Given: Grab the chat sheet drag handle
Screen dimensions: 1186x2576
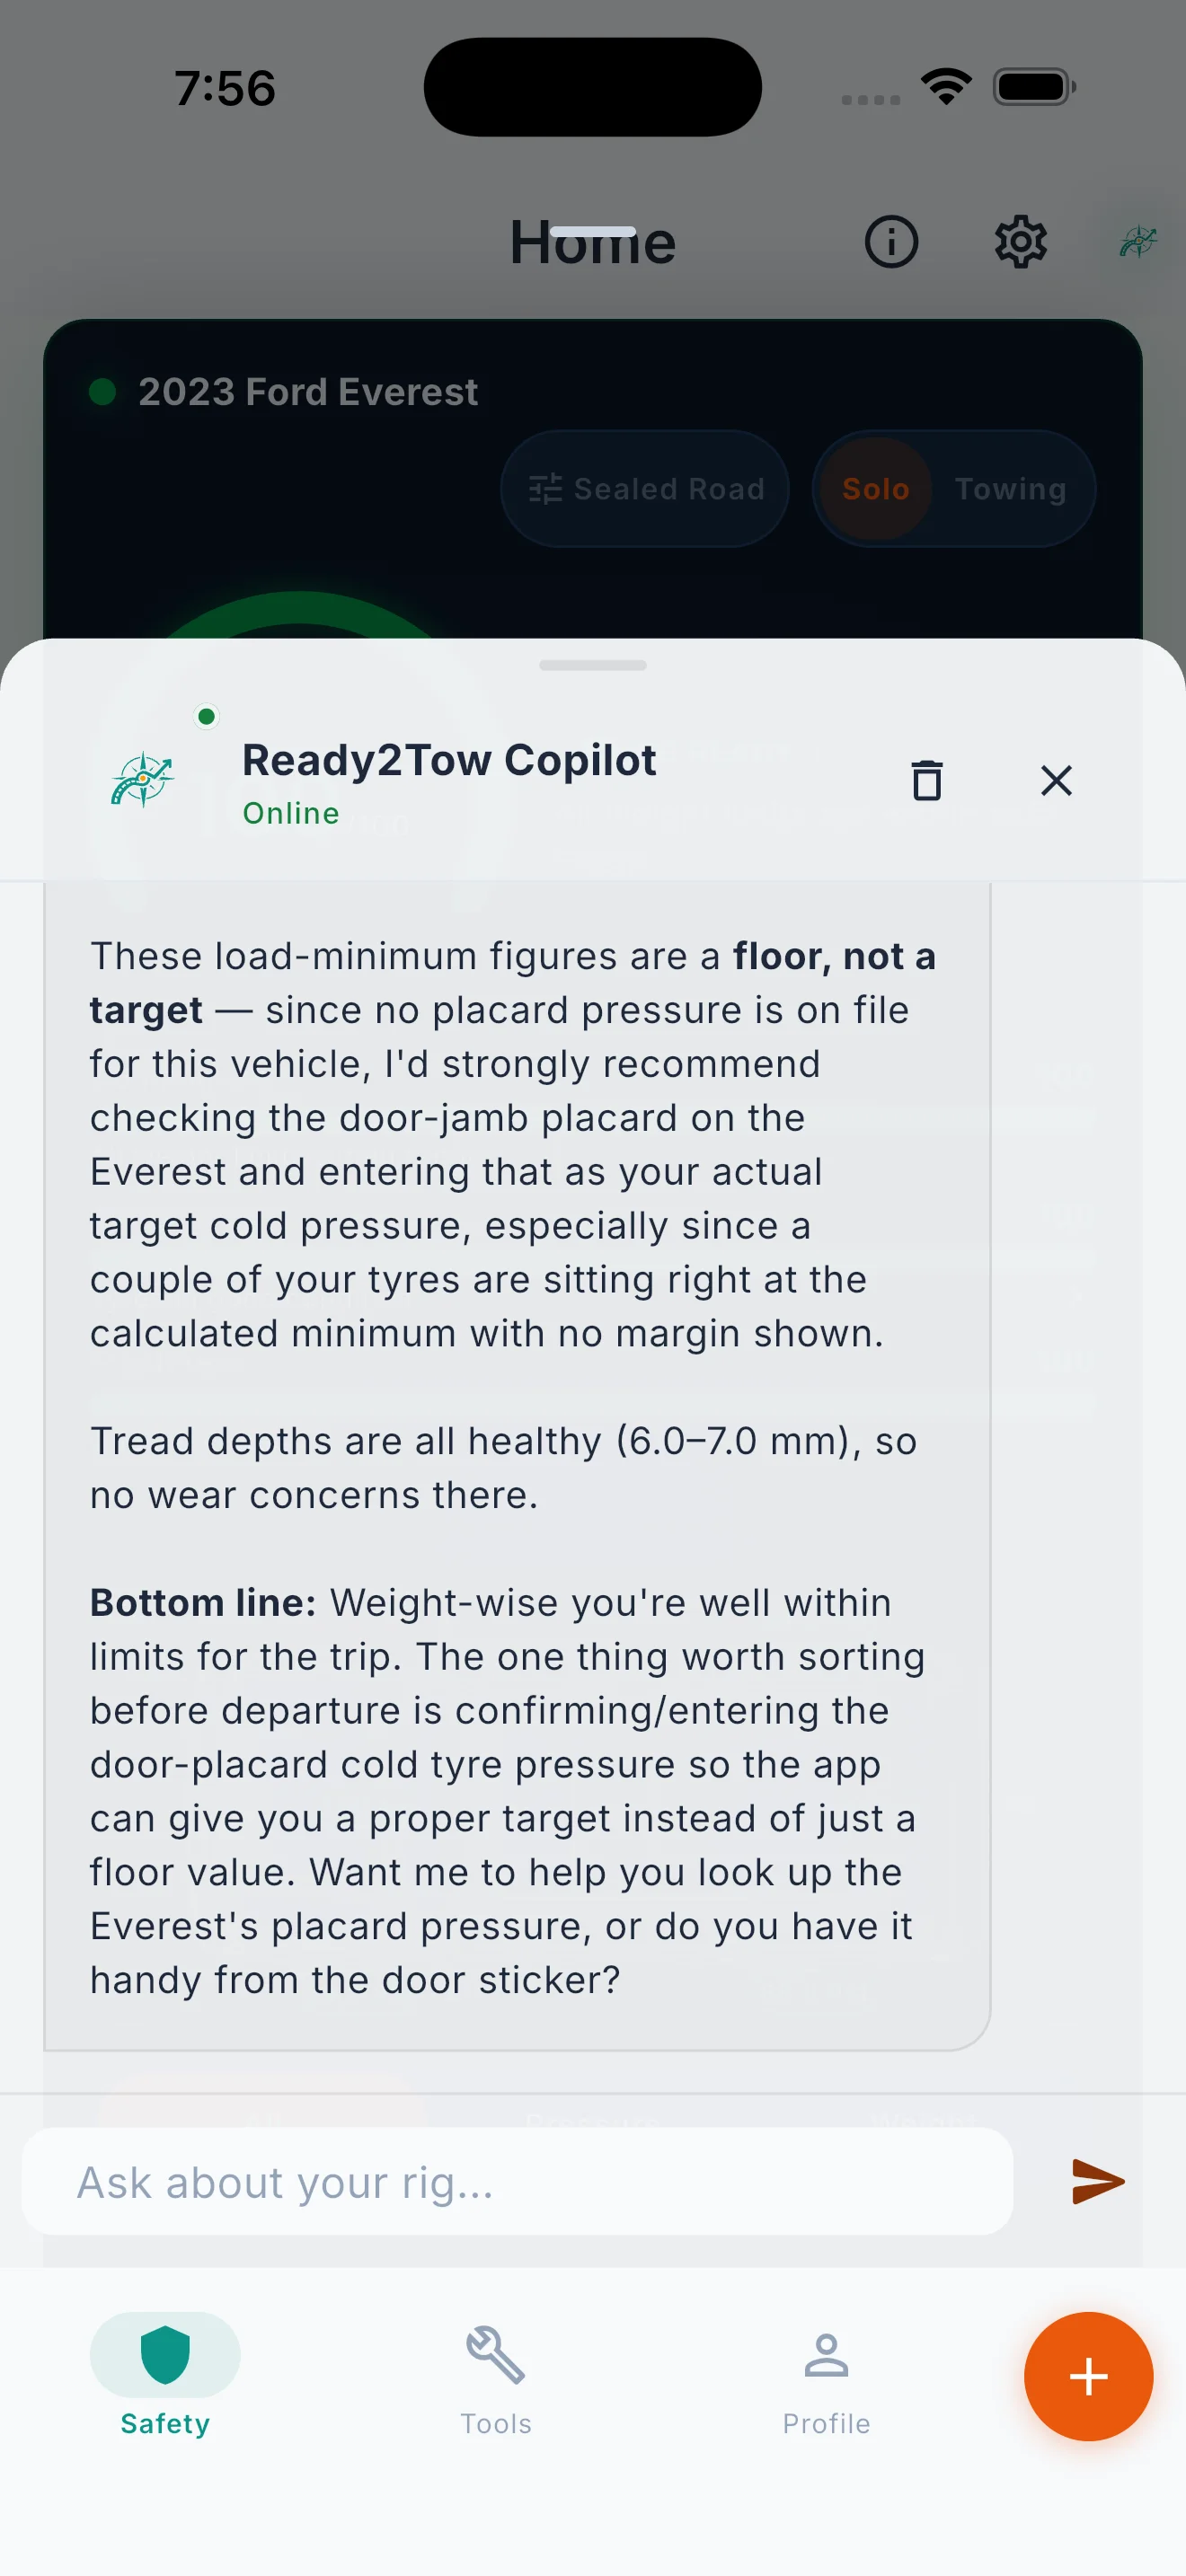Looking at the screenshot, I should point(593,665).
